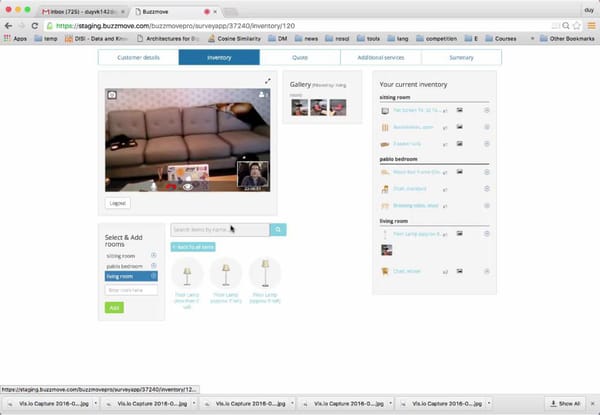Expand the video to fullscreen

click(x=267, y=81)
